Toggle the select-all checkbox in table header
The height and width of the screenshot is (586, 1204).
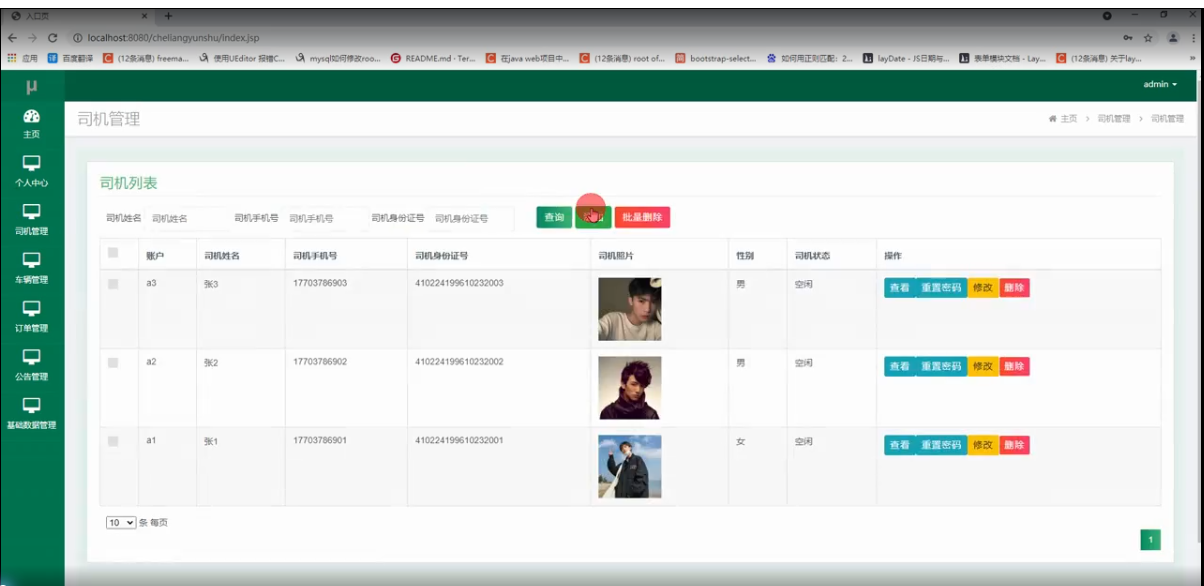(113, 253)
